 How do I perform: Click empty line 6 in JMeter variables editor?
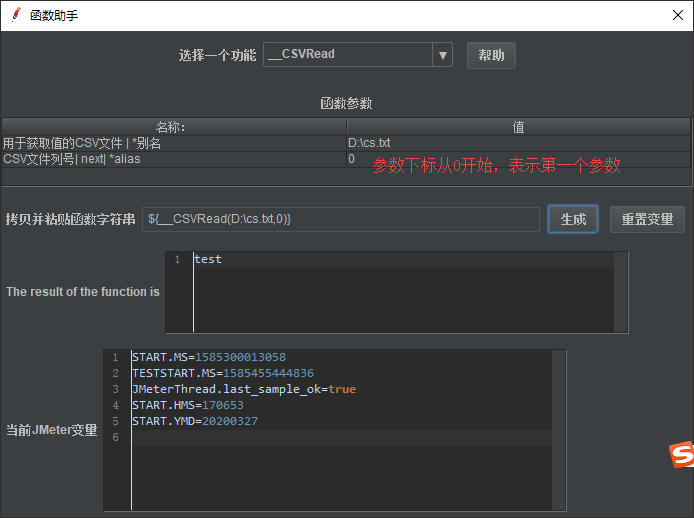(x=342, y=437)
